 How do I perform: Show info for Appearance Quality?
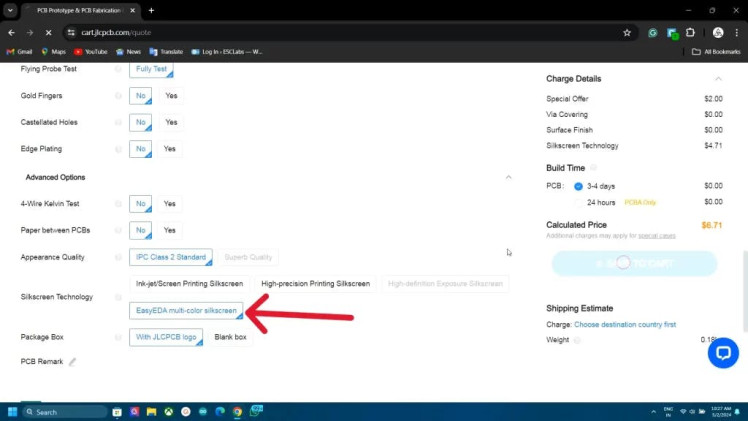click(118, 257)
